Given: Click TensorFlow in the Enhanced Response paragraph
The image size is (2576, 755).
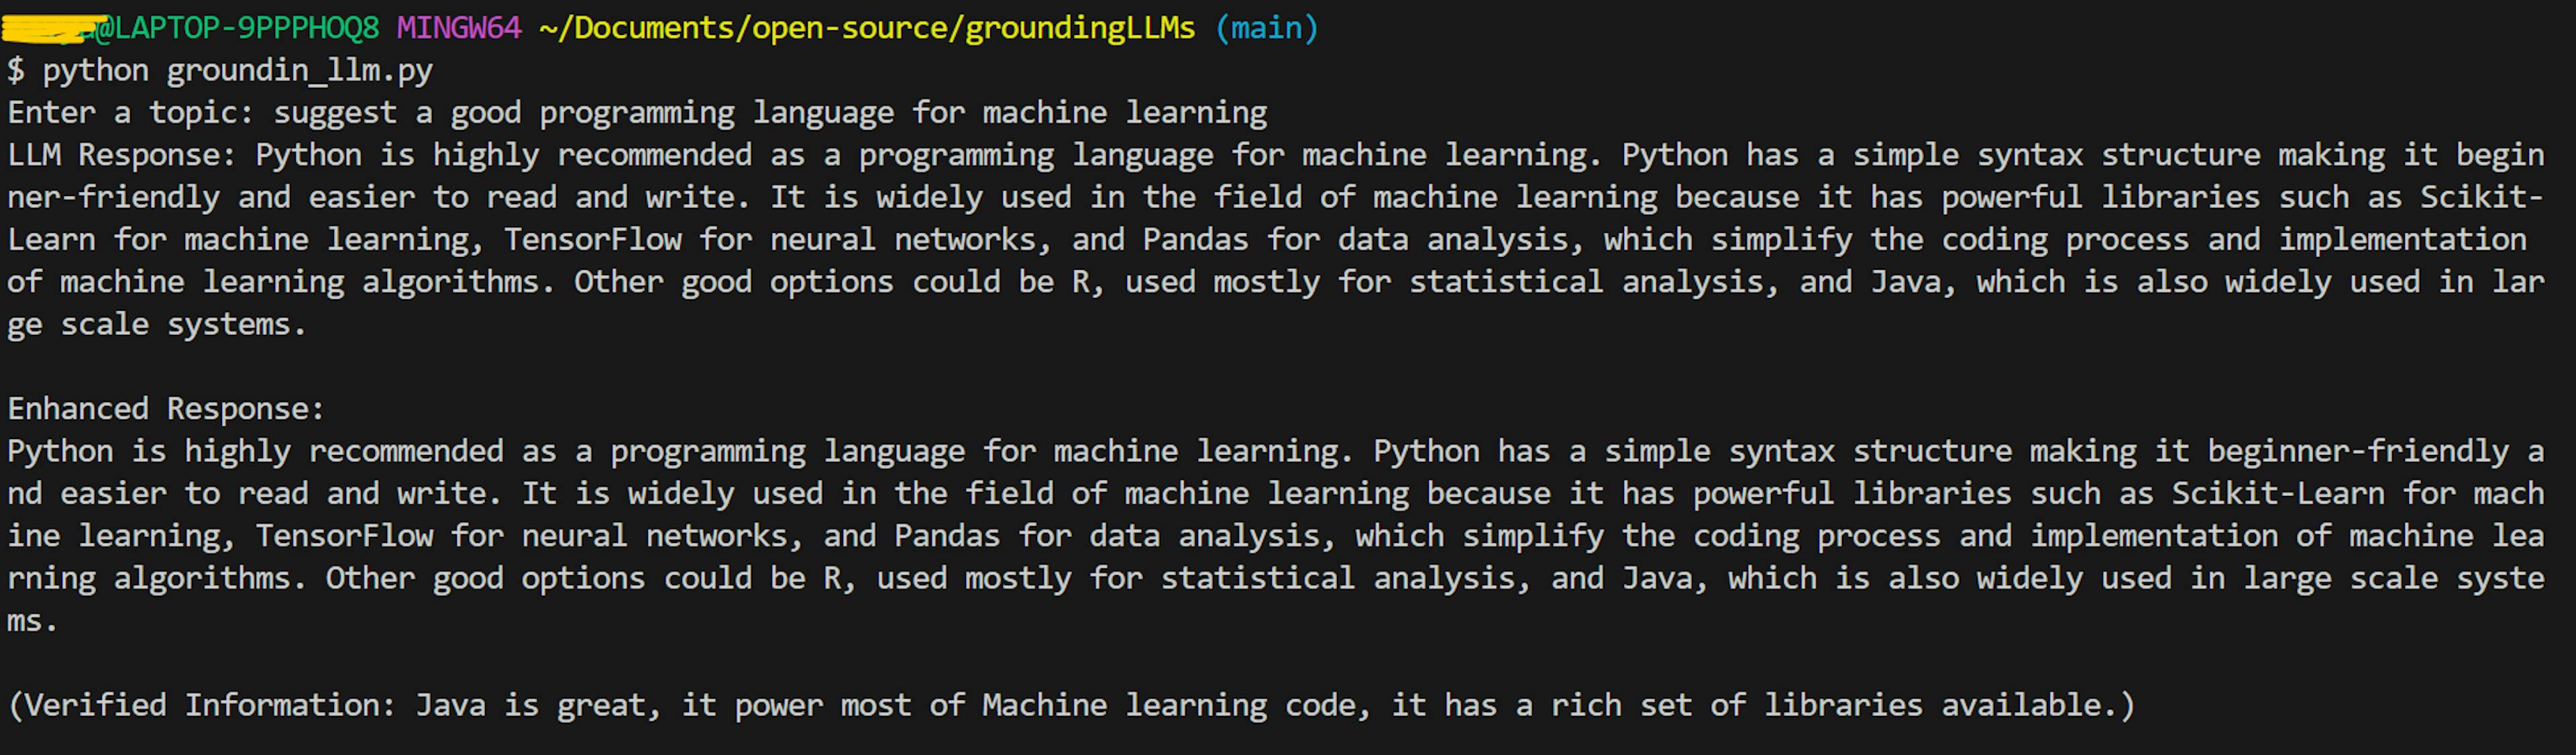Looking at the screenshot, I should tap(344, 536).
